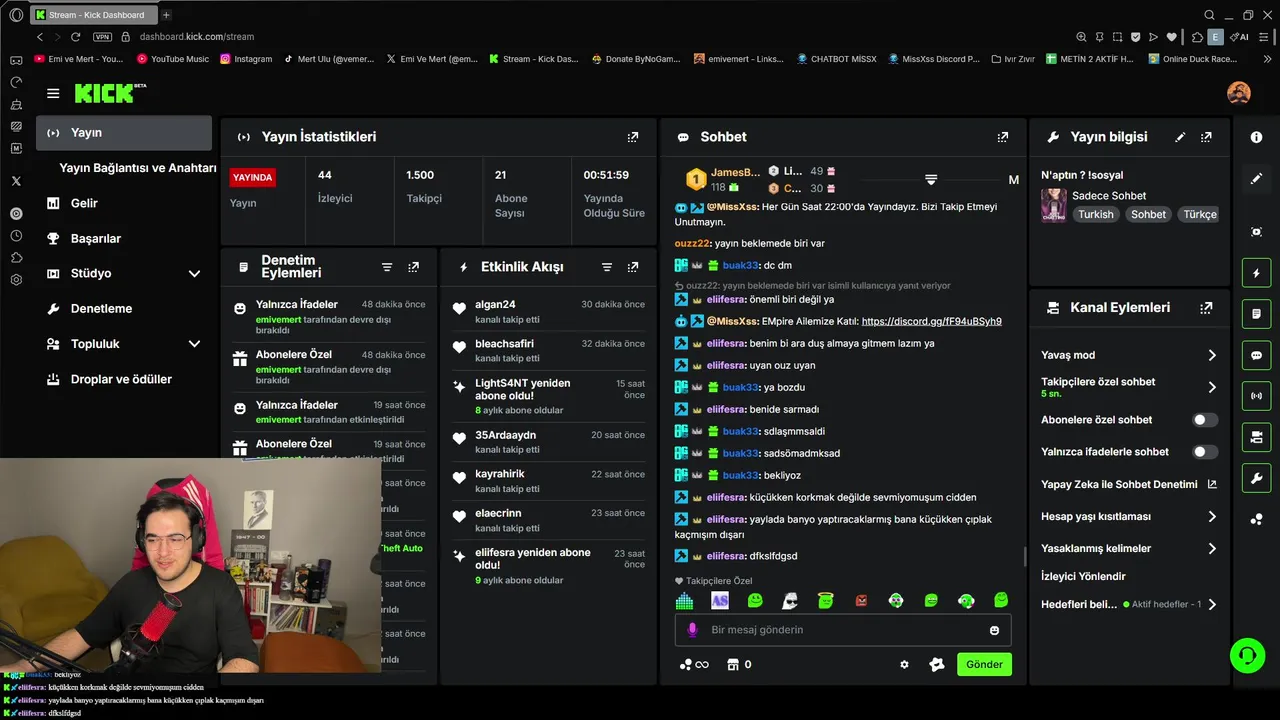Click the green Gönder button
Screen dimensions: 1280x720
pyautogui.click(x=984, y=664)
